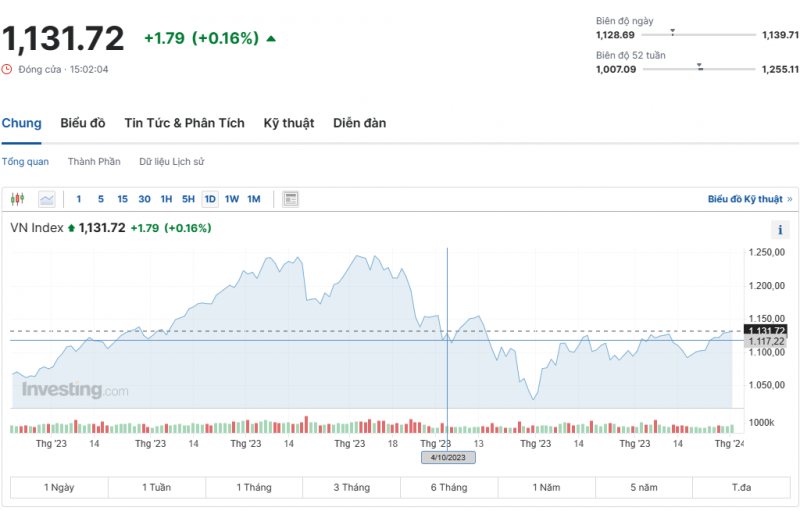The height and width of the screenshot is (511, 800).
Task: Click the clock icon beside Đóng cửa
Action: tap(7, 69)
